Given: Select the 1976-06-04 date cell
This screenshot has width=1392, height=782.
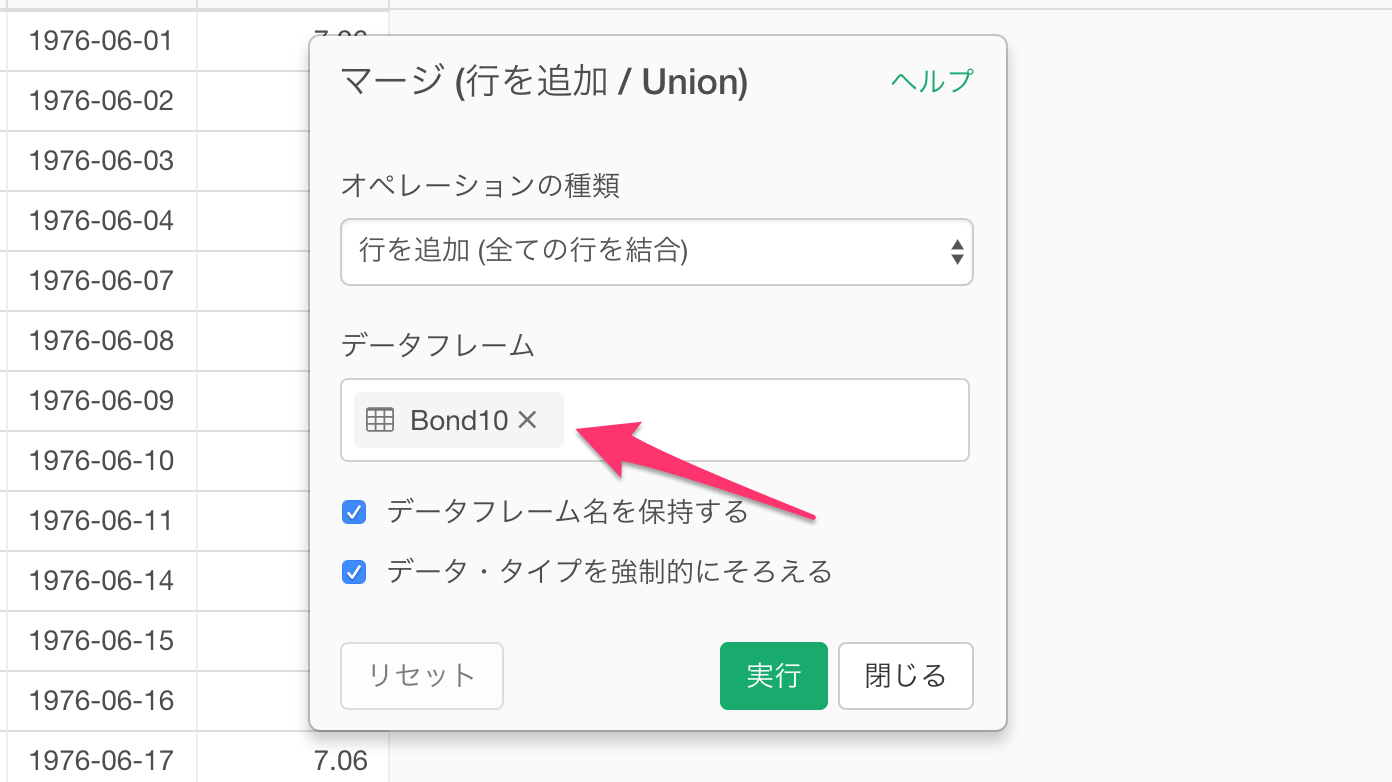Looking at the screenshot, I should 102,221.
